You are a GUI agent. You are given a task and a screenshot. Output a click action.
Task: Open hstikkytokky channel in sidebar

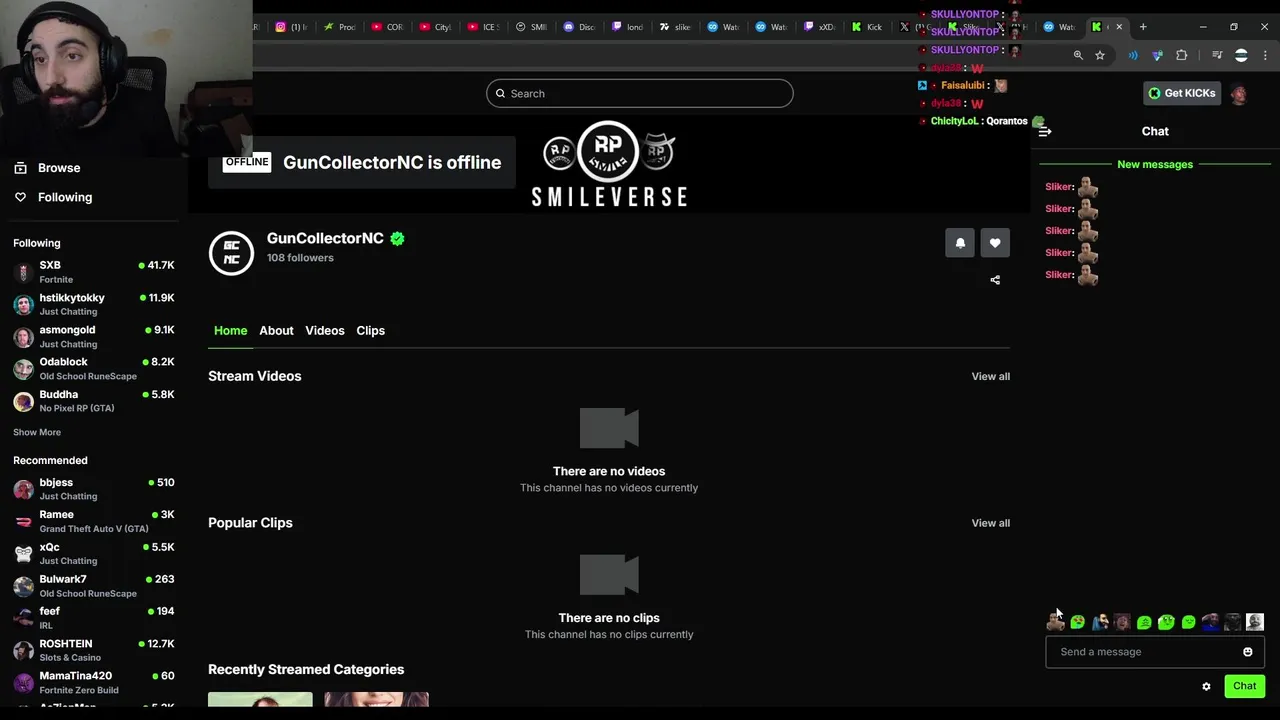click(94, 304)
